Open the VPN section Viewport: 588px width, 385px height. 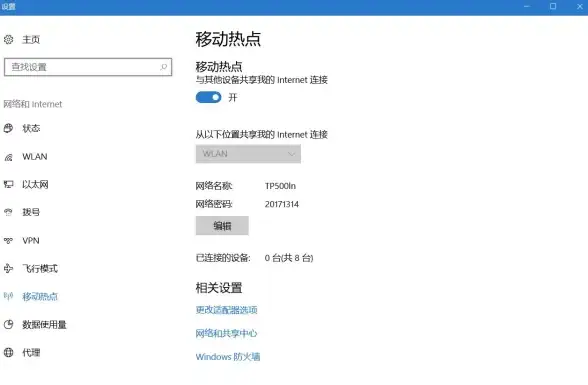pyautogui.click(x=31, y=241)
